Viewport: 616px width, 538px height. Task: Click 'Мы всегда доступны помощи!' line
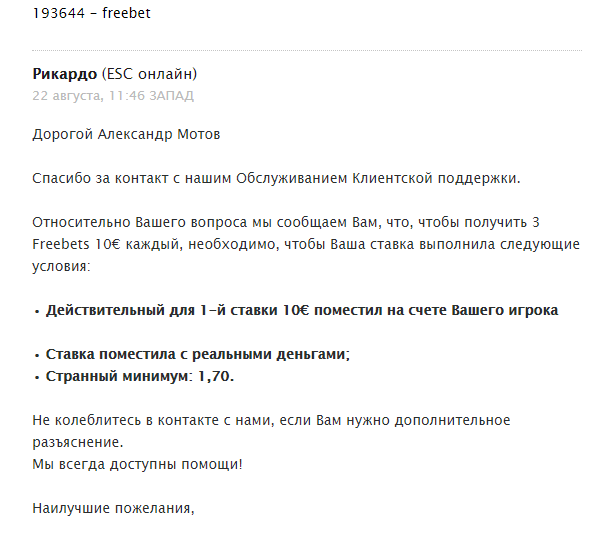click(138, 465)
